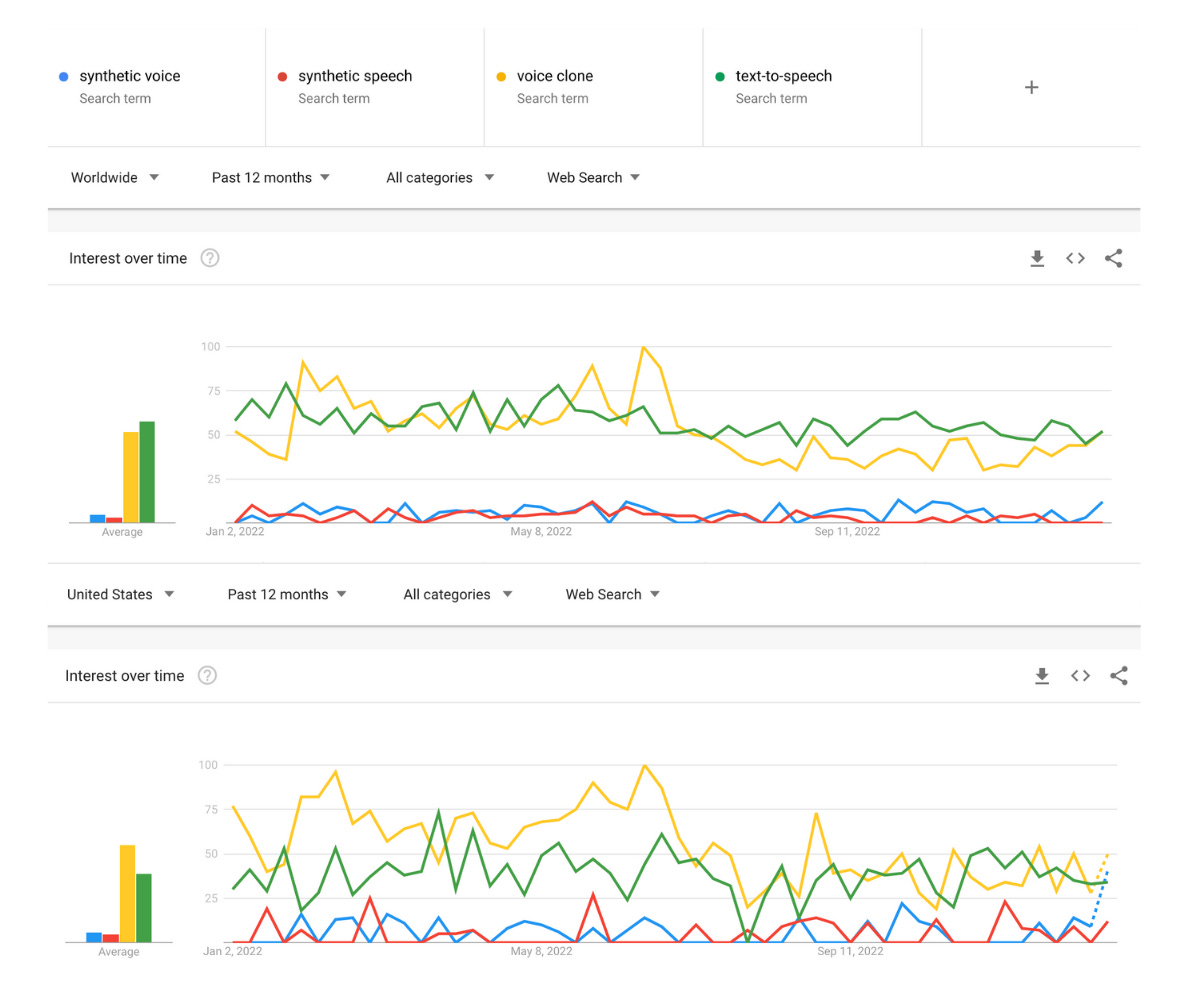The width and height of the screenshot is (1186, 1001).
Task: Click the worldwide Interest over time heading
Action: 128,259
